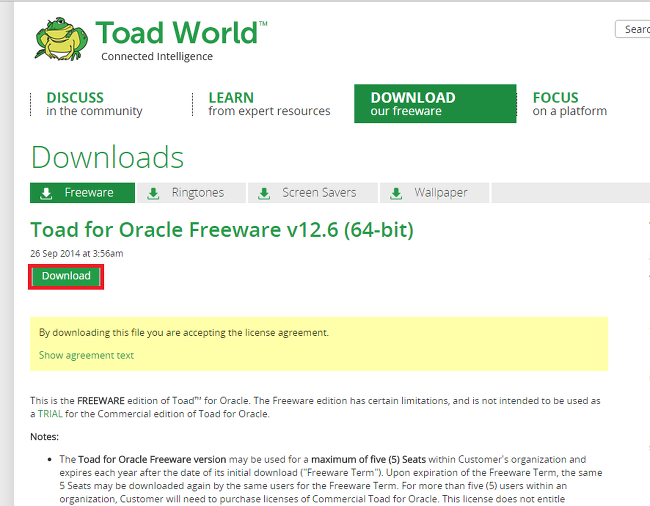This screenshot has height=506, width=650.
Task: Click the license agreement notice sentence
Action: [184, 332]
